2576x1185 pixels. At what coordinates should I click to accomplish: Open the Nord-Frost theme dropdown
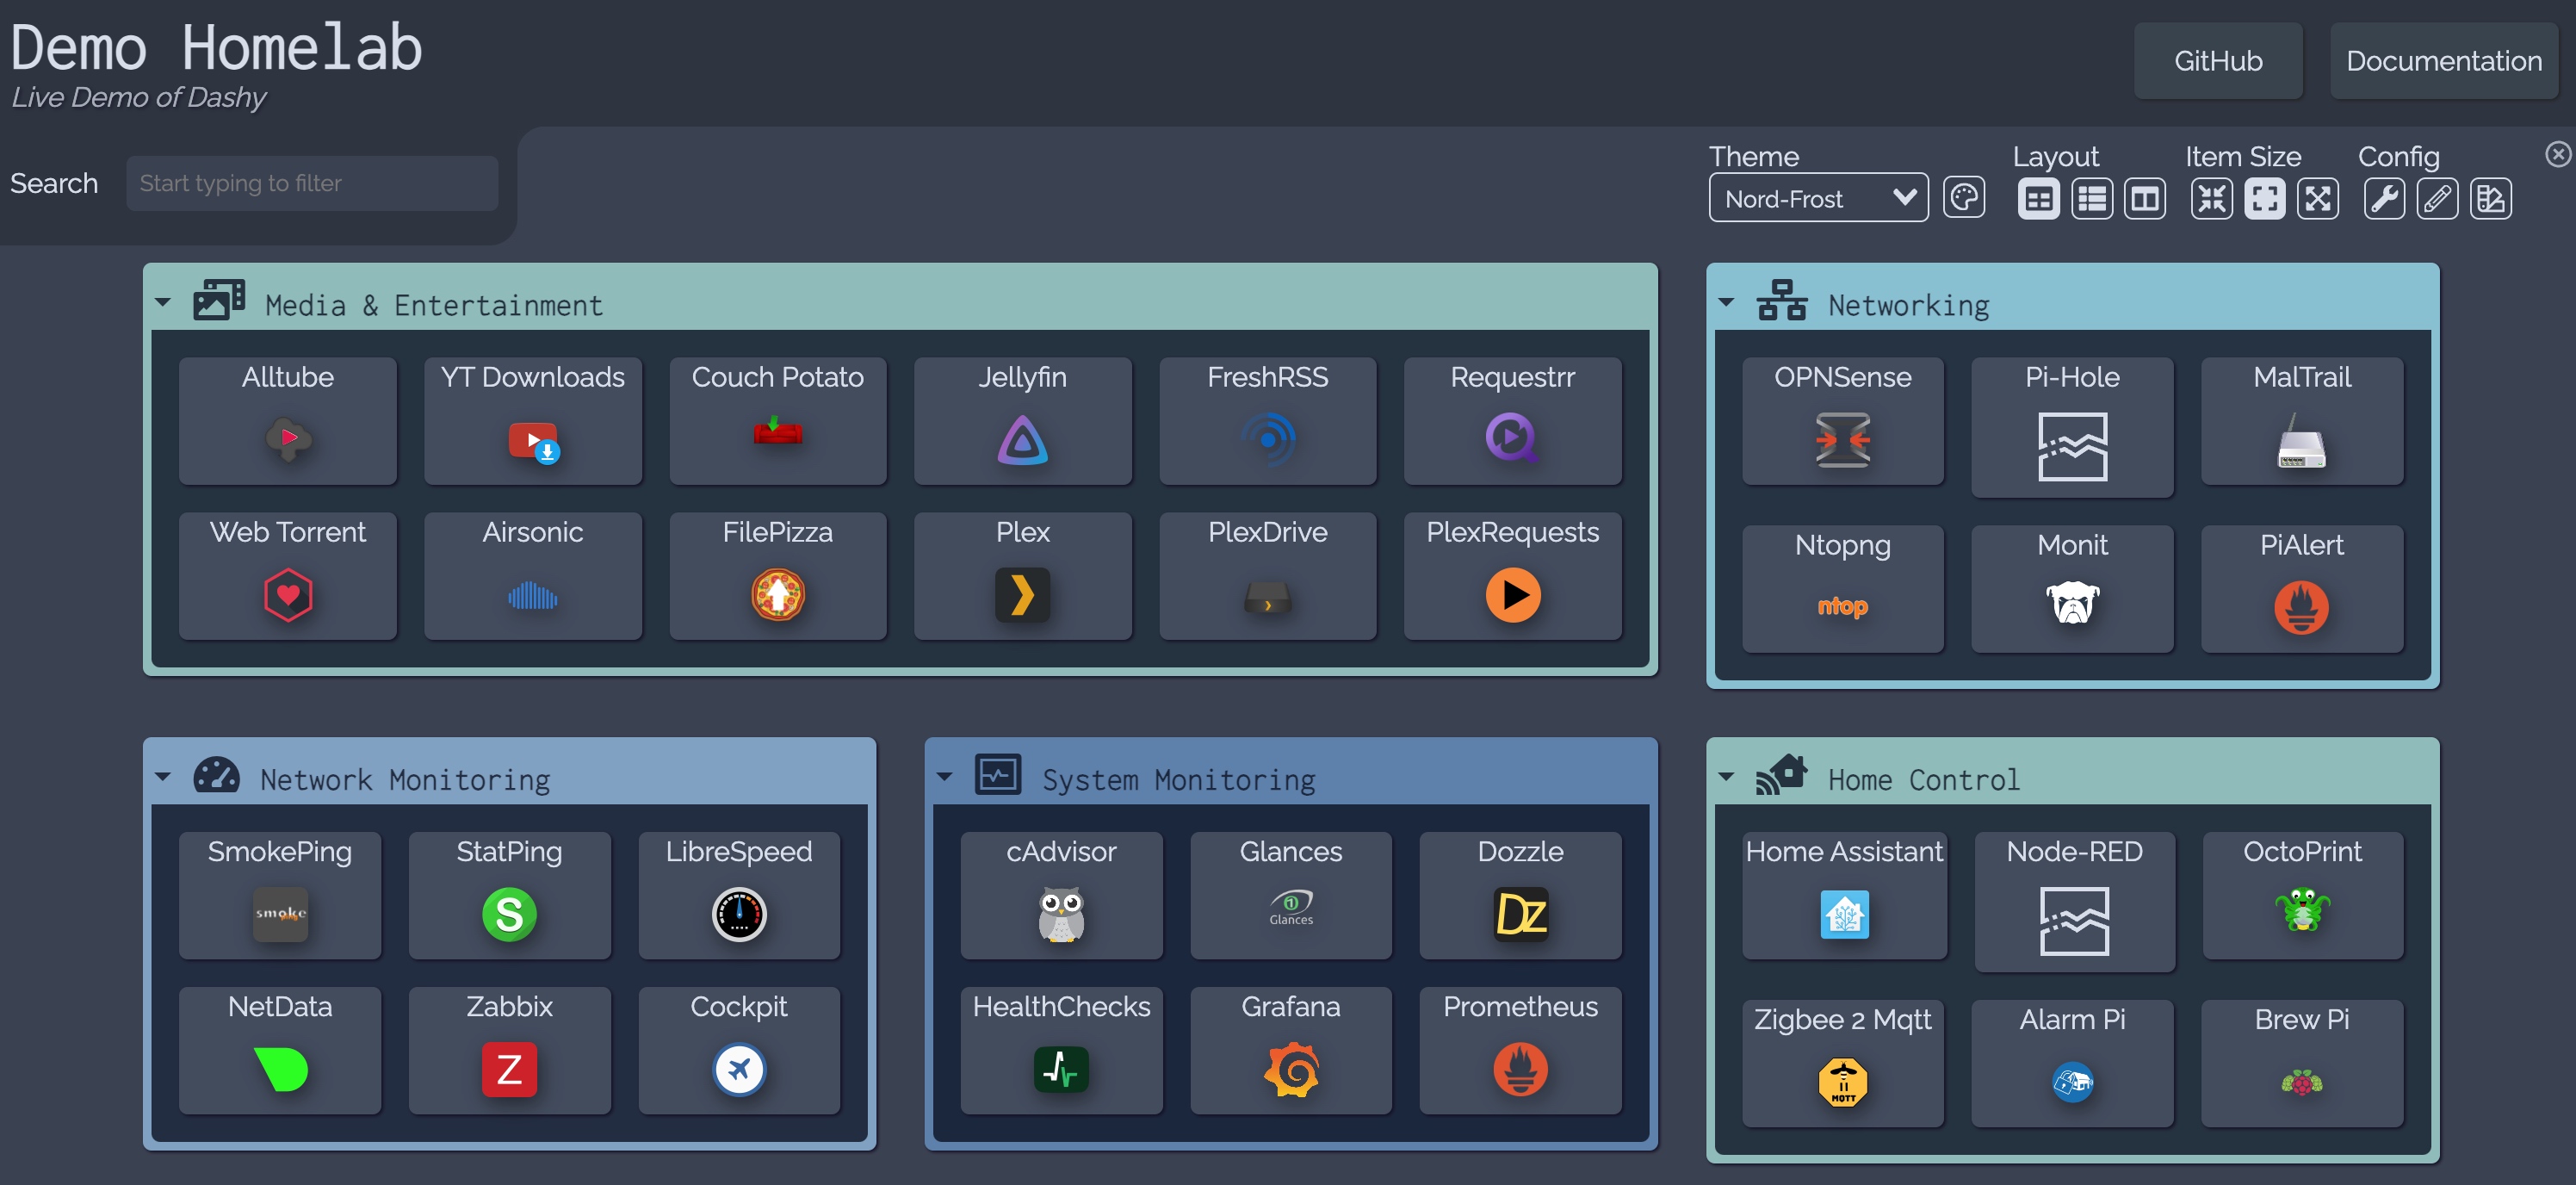pos(1817,198)
